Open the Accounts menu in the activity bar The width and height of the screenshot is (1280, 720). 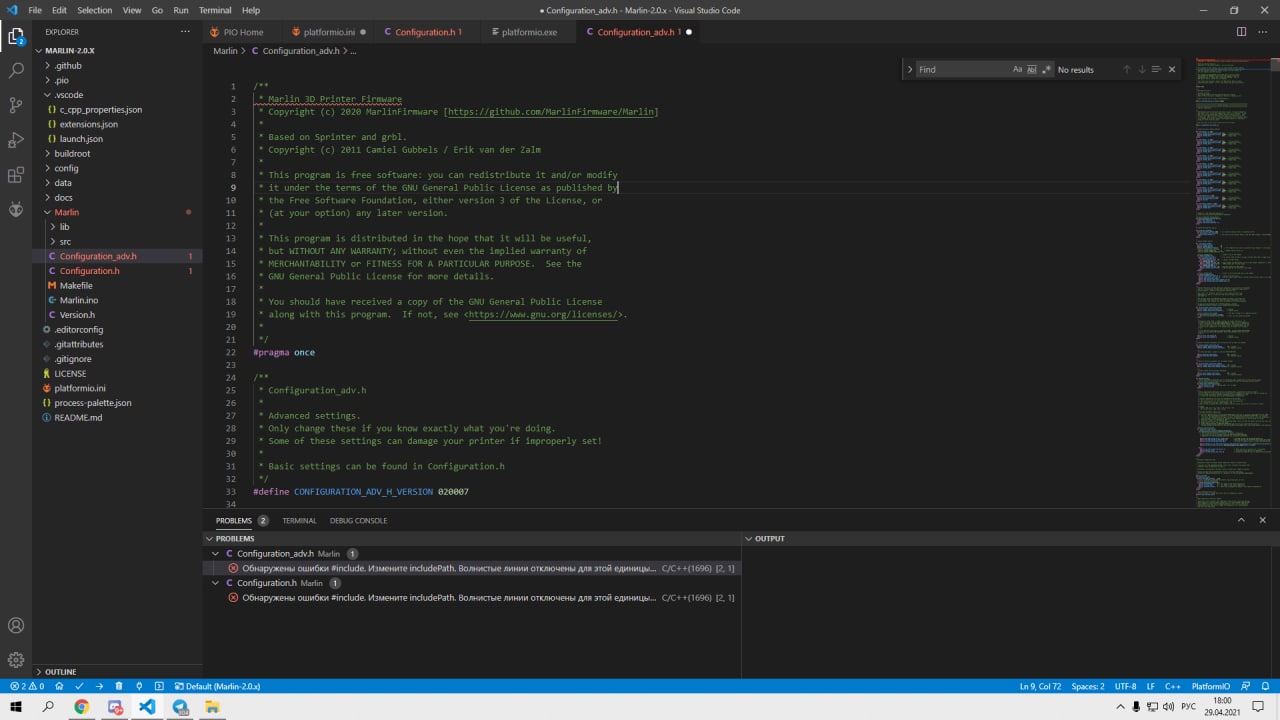tap(16, 626)
